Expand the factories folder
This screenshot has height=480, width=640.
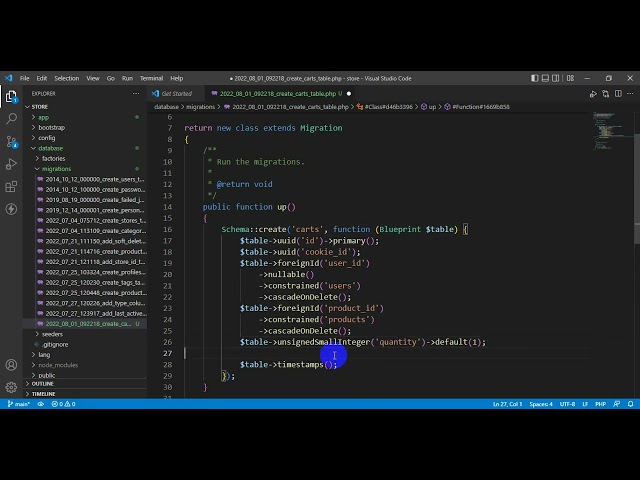pyautogui.click(x=53, y=158)
